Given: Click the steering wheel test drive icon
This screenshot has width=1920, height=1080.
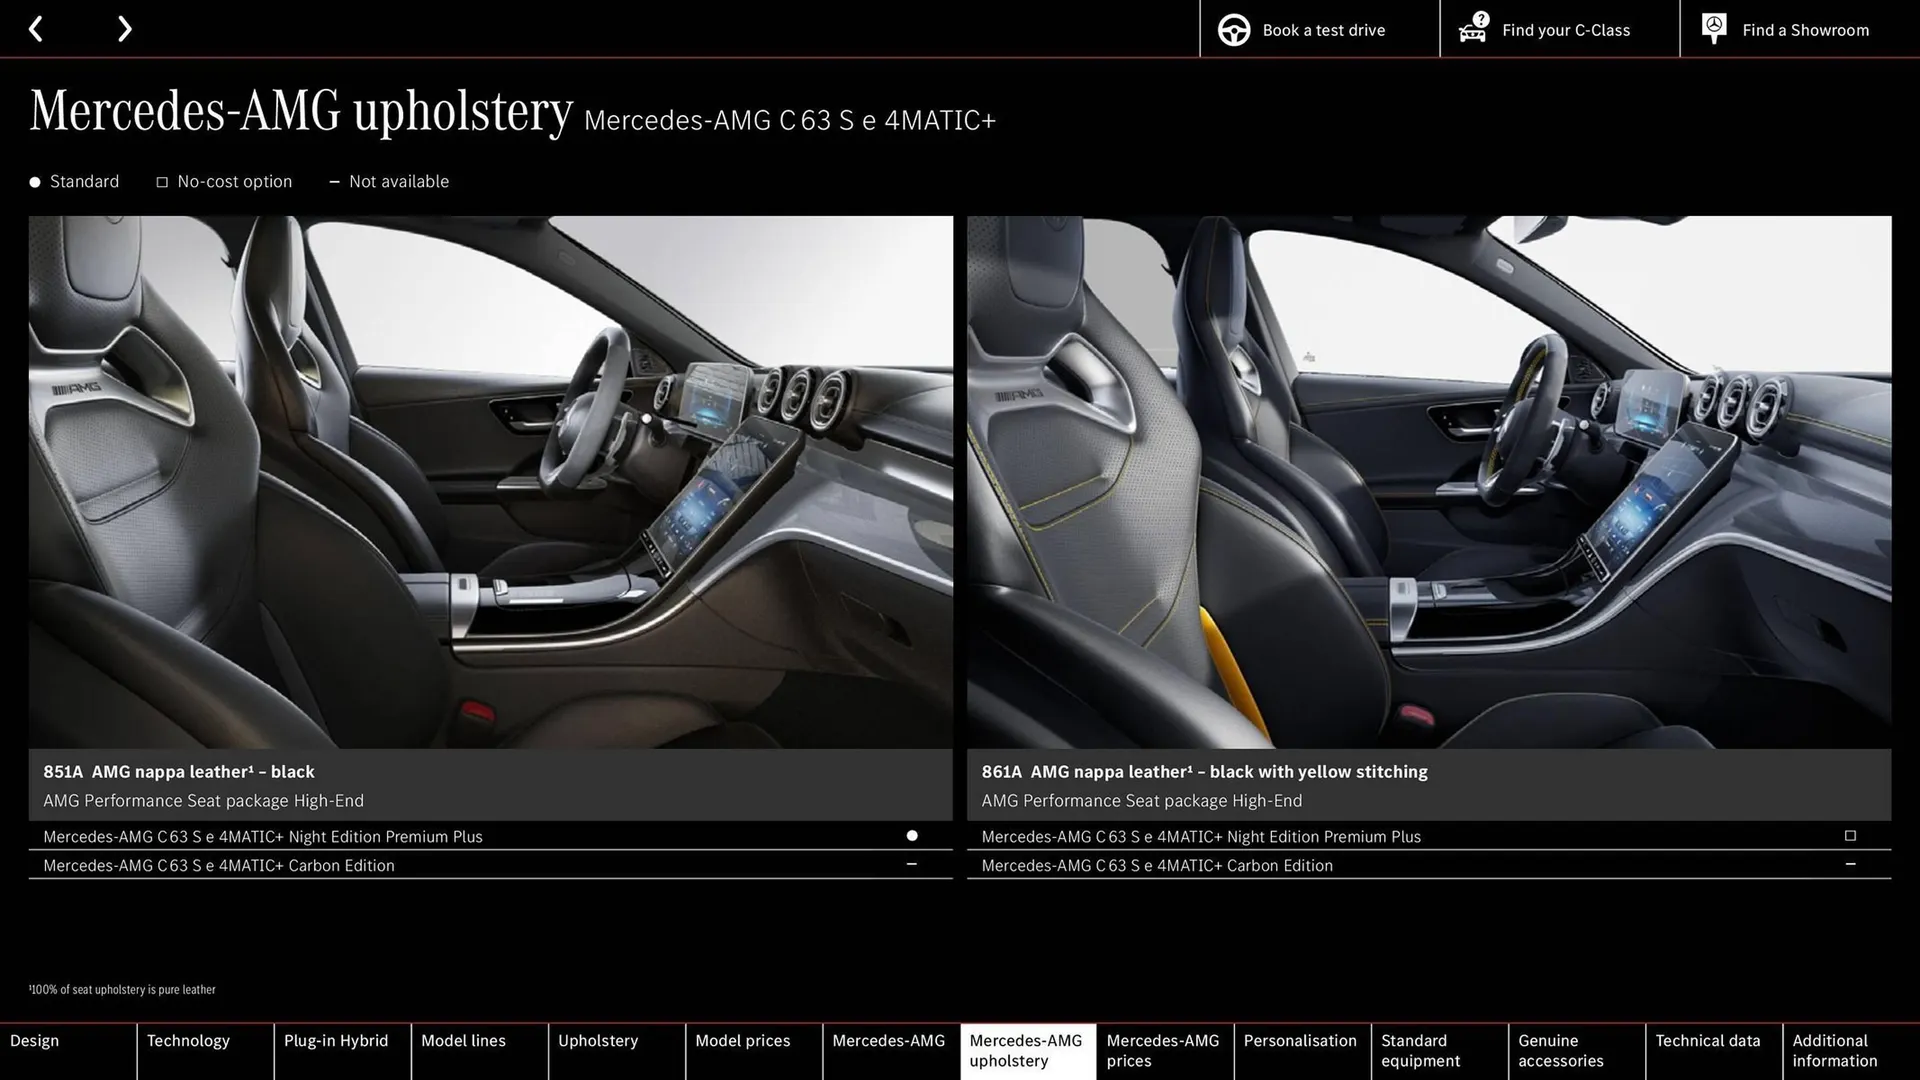Looking at the screenshot, I should click(1233, 29).
